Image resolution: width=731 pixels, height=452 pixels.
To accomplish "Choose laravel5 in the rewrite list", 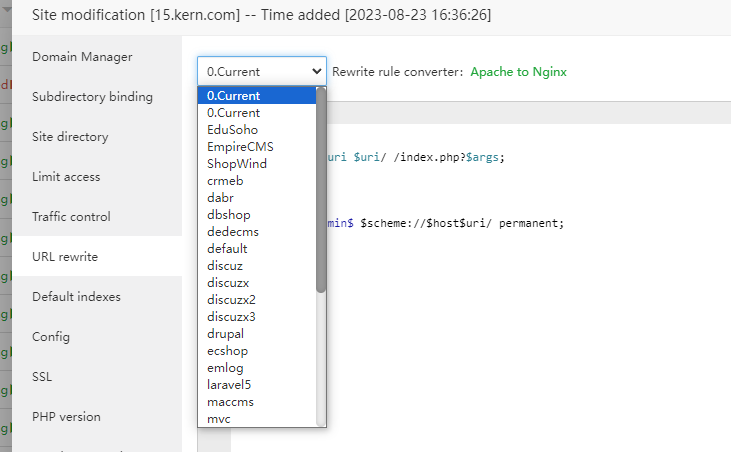I will pos(230,385).
